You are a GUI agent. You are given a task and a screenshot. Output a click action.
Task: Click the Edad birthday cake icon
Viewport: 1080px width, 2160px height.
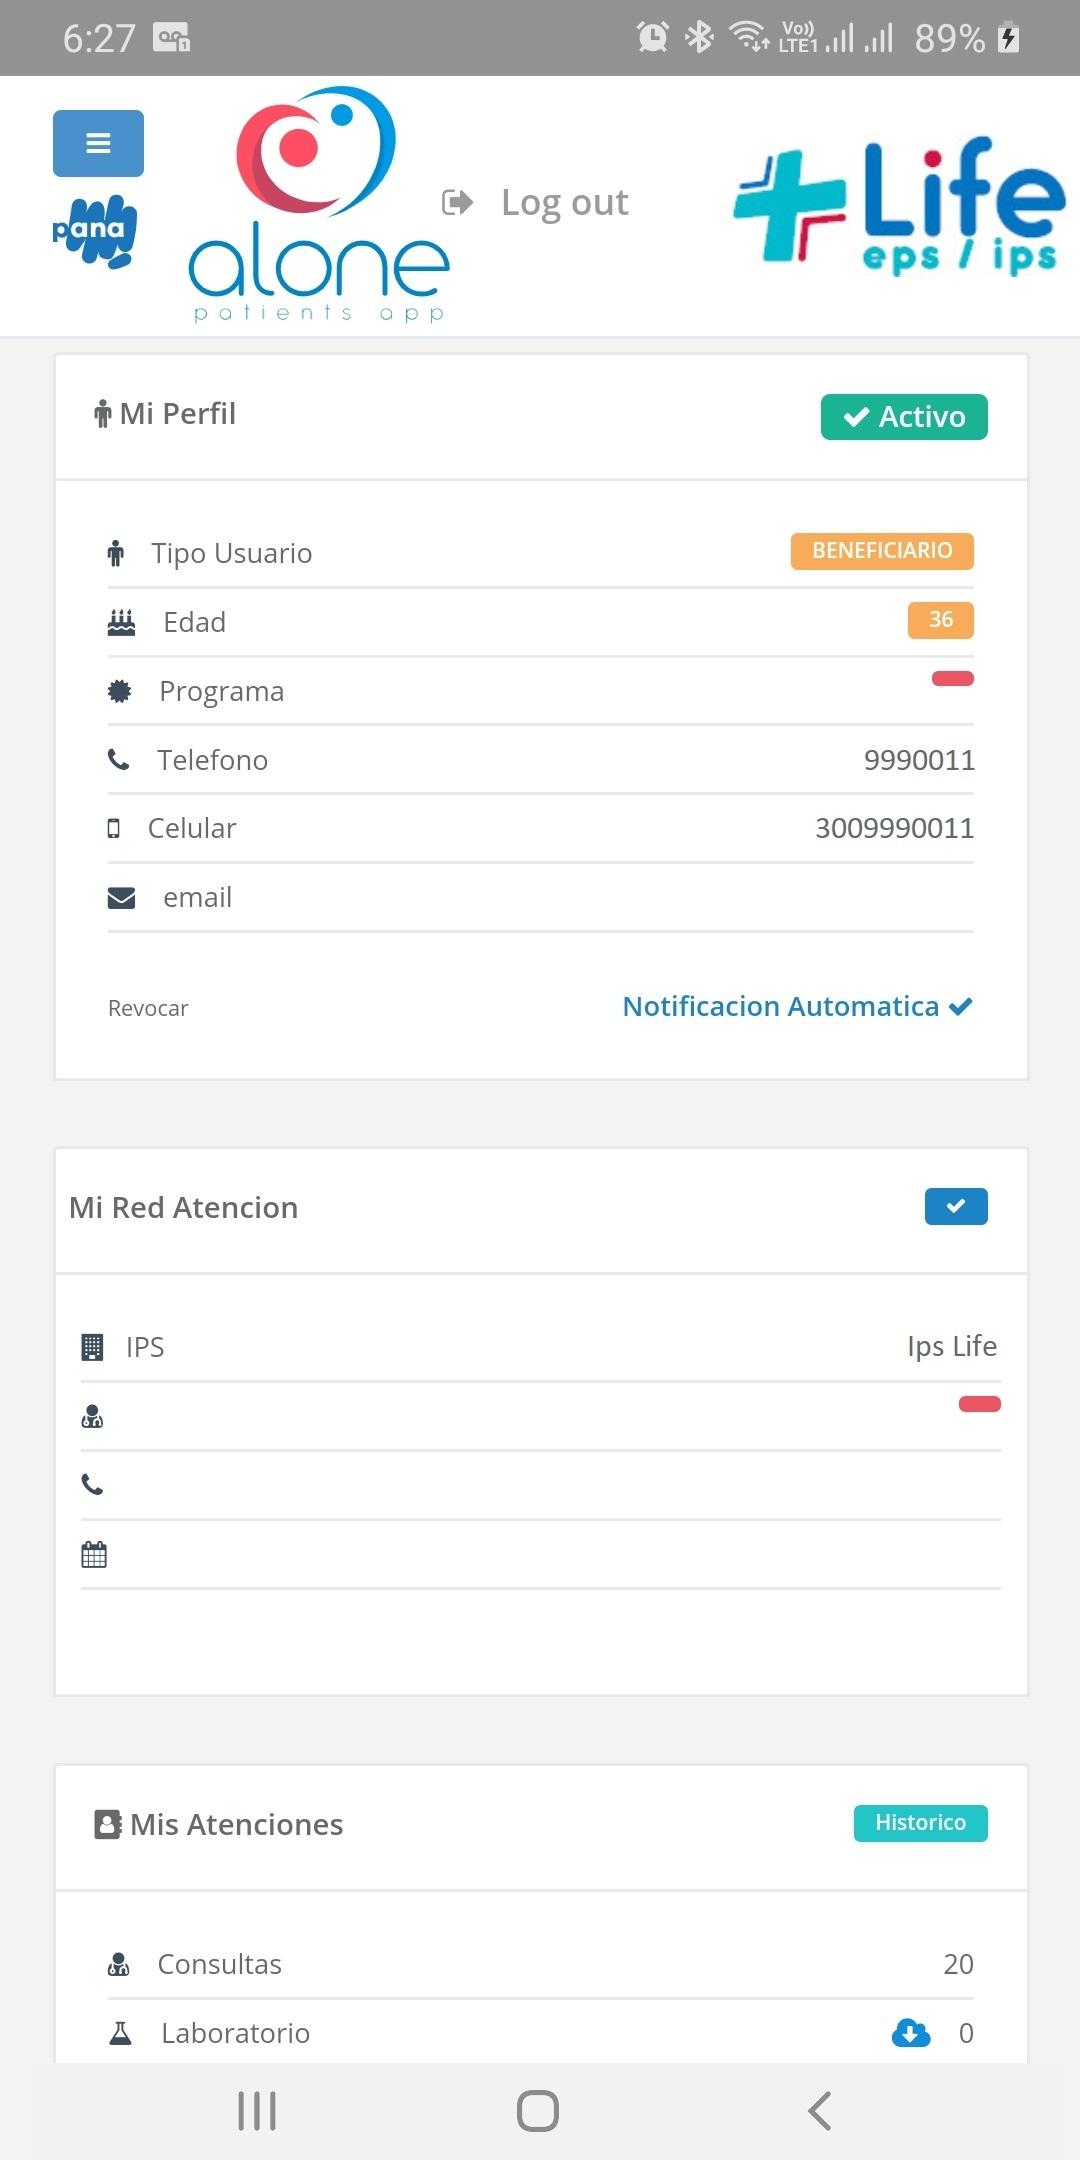tap(121, 622)
